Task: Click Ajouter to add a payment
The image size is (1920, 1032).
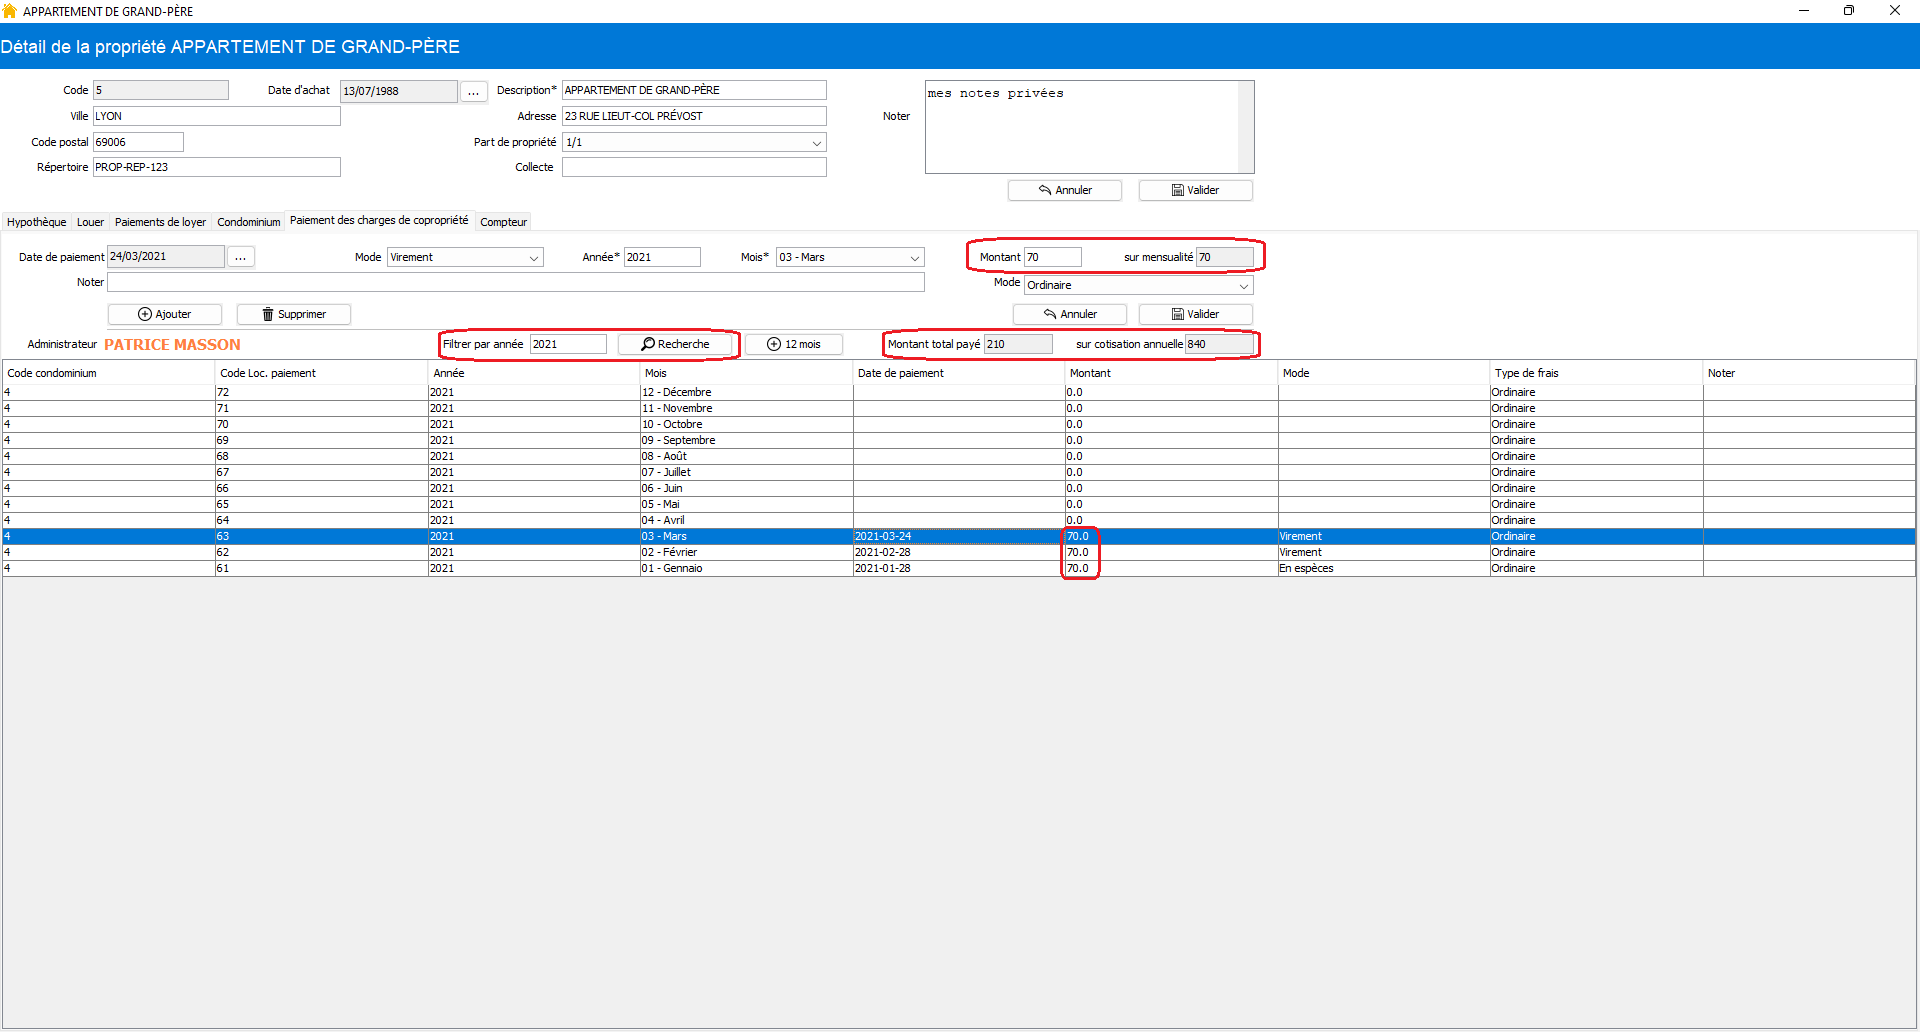Action: (x=165, y=314)
